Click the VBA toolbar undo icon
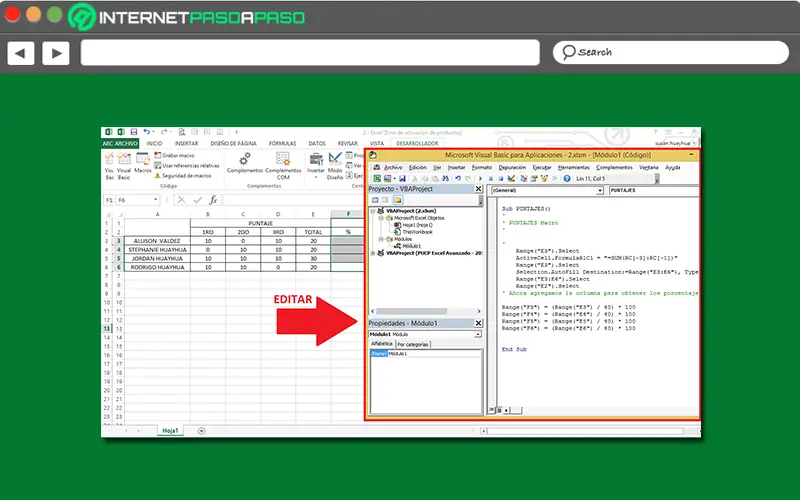 [x=458, y=179]
